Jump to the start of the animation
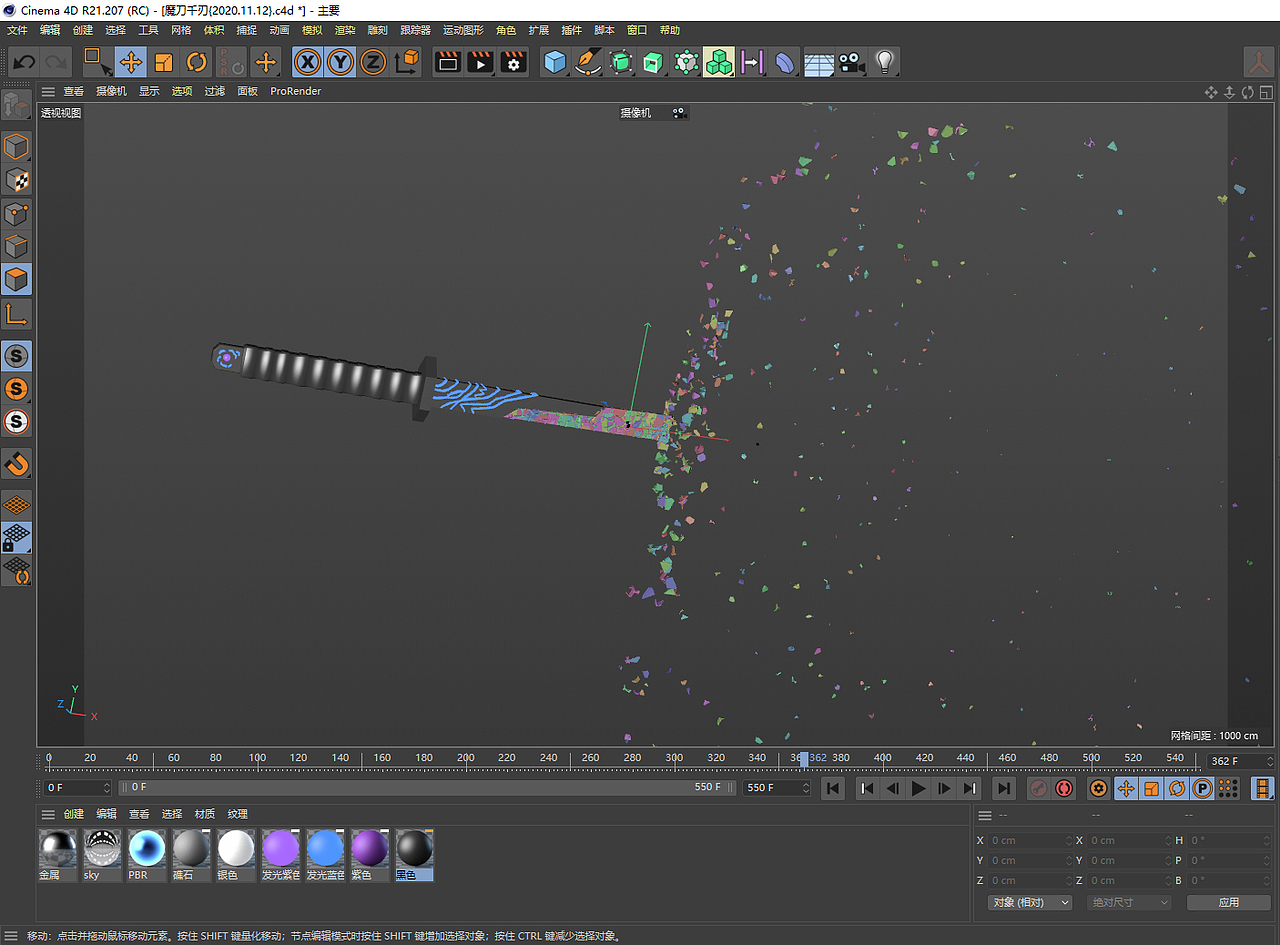 [832, 789]
